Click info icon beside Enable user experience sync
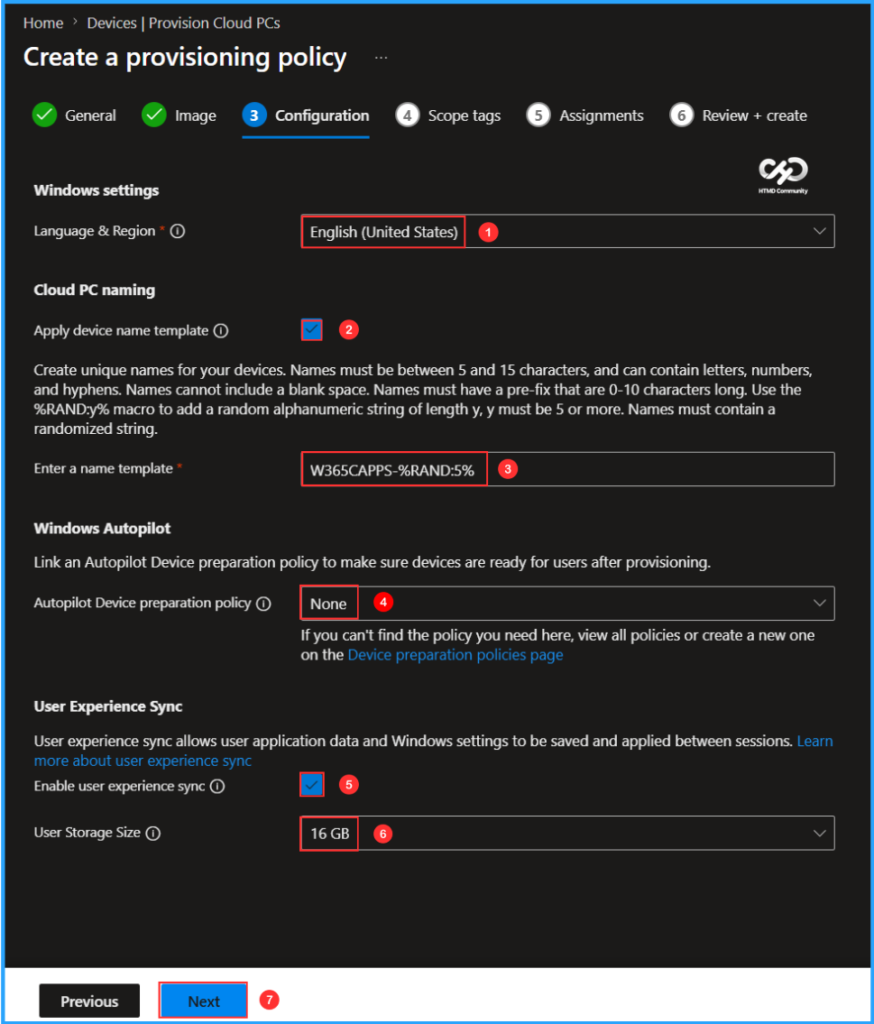 [x=218, y=786]
